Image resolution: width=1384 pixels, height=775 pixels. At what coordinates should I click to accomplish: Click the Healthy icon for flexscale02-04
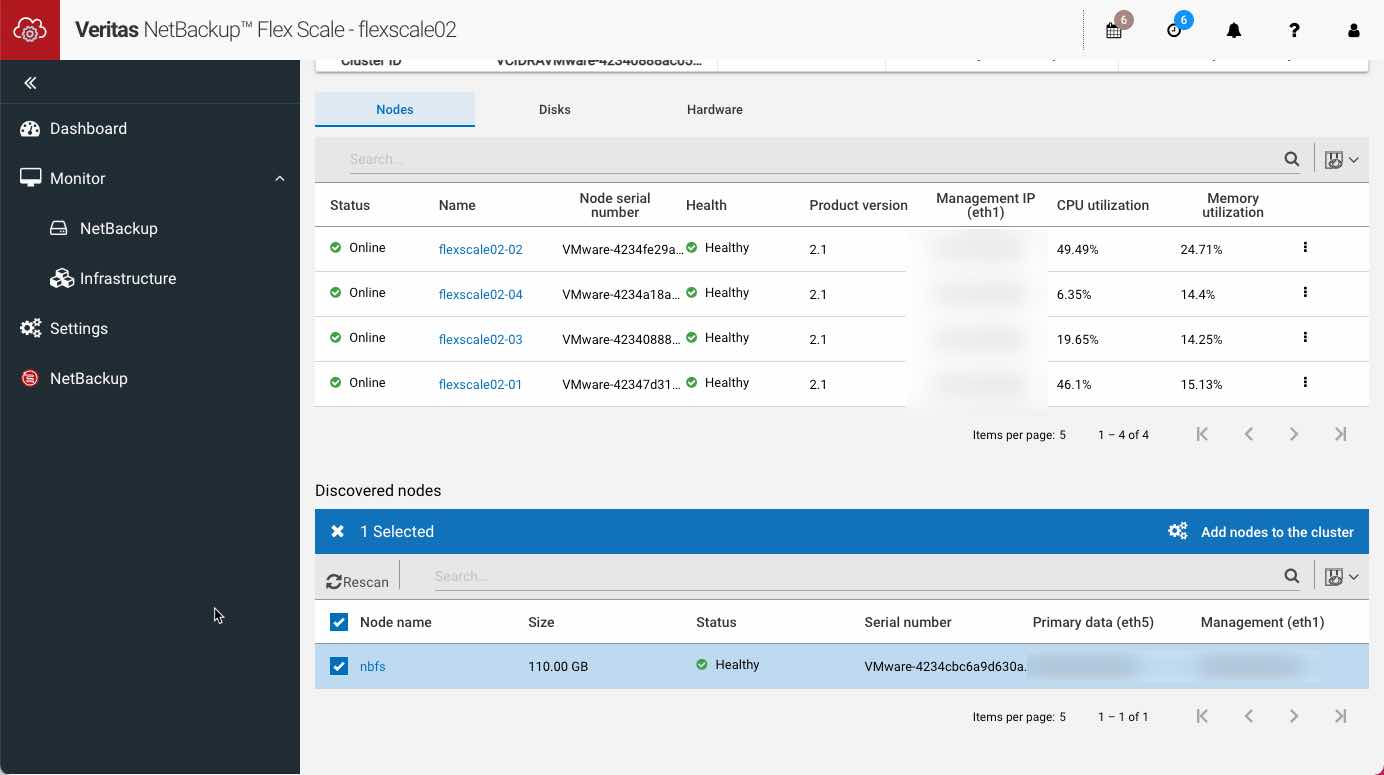[692, 292]
